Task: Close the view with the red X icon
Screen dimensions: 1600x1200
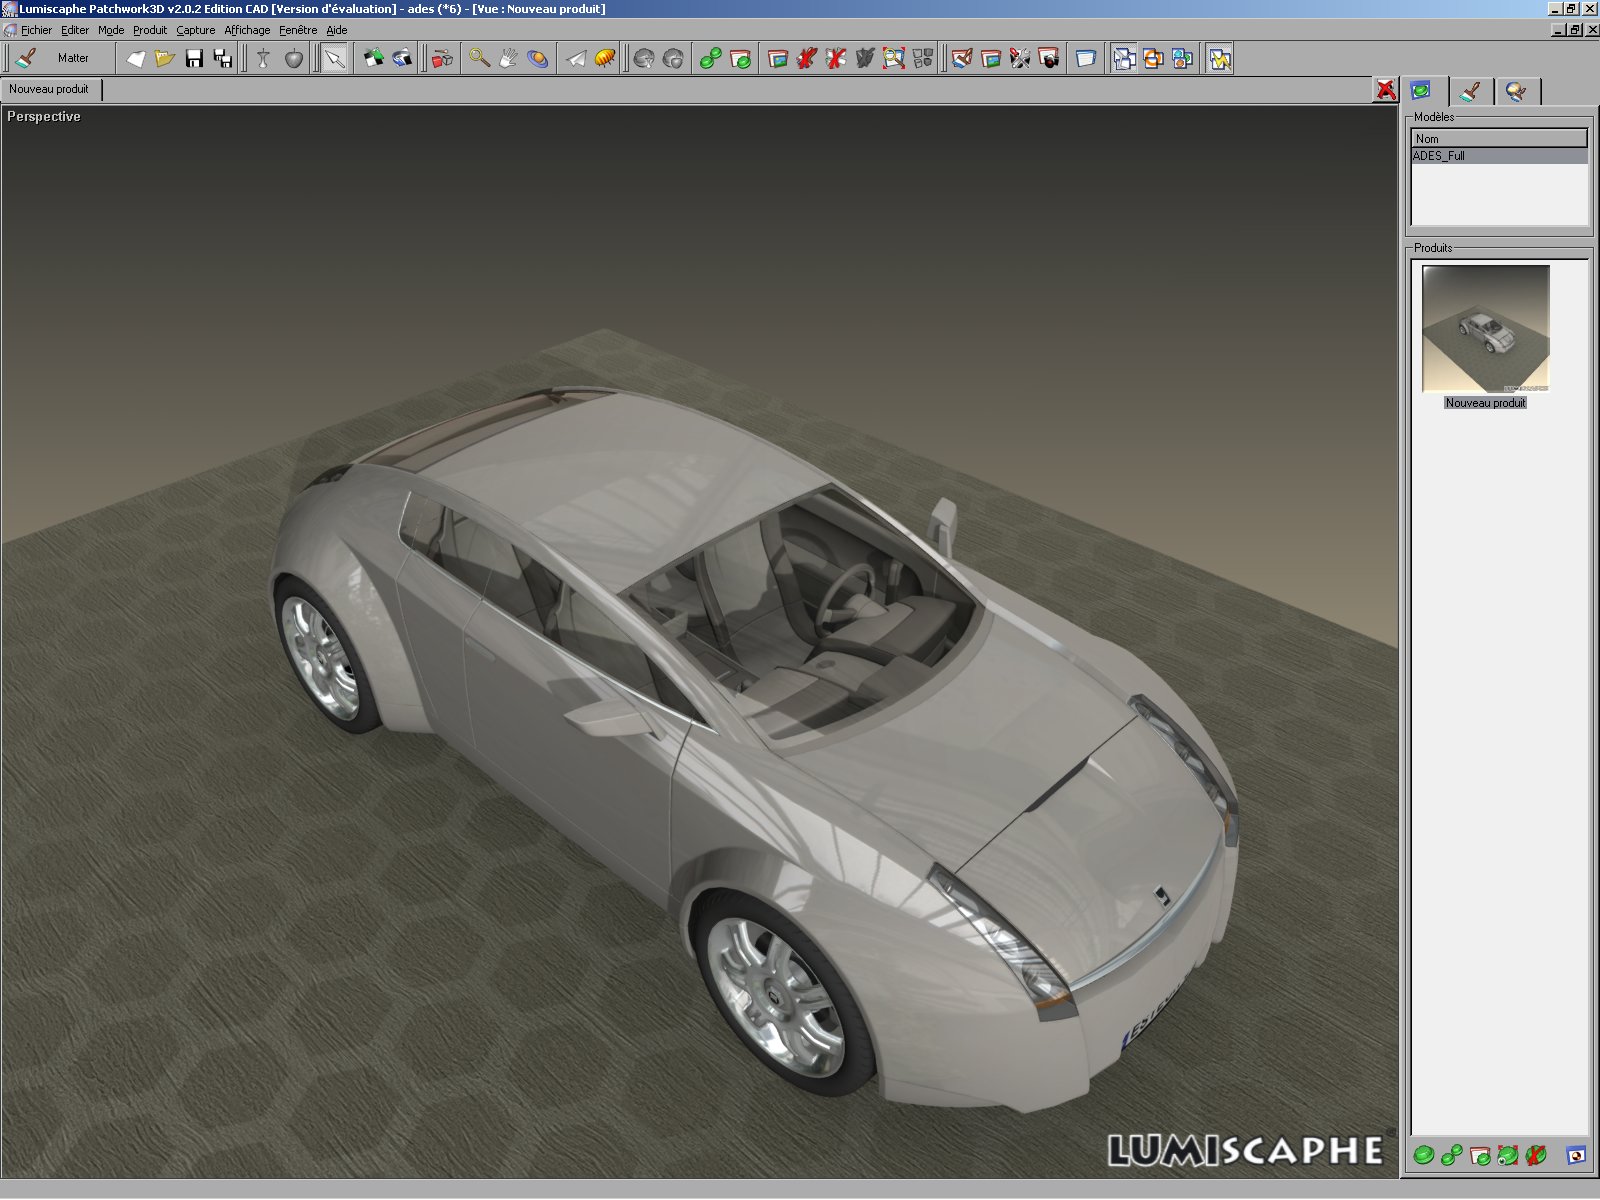Action: point(1386,90)
